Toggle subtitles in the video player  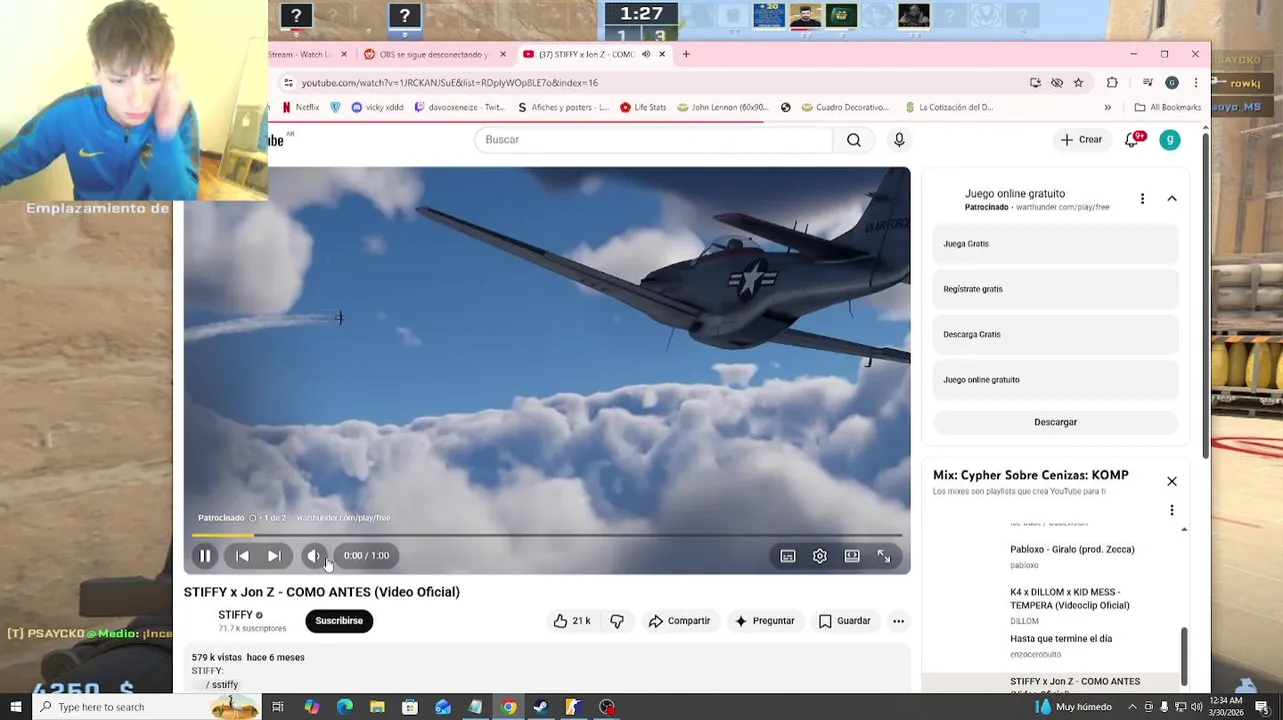click(x=788, y=556)
